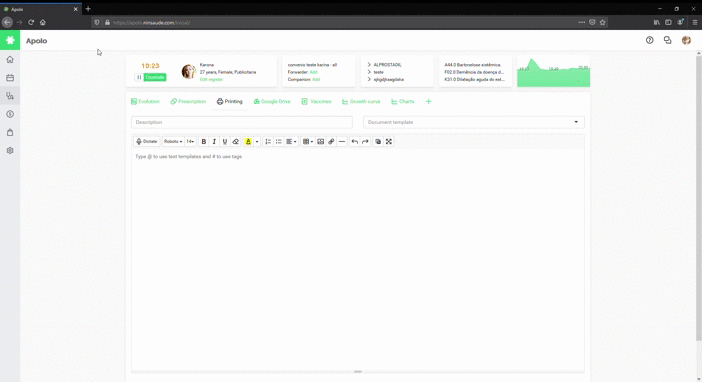Toggle italic text formatting

[x=214, y=142]
